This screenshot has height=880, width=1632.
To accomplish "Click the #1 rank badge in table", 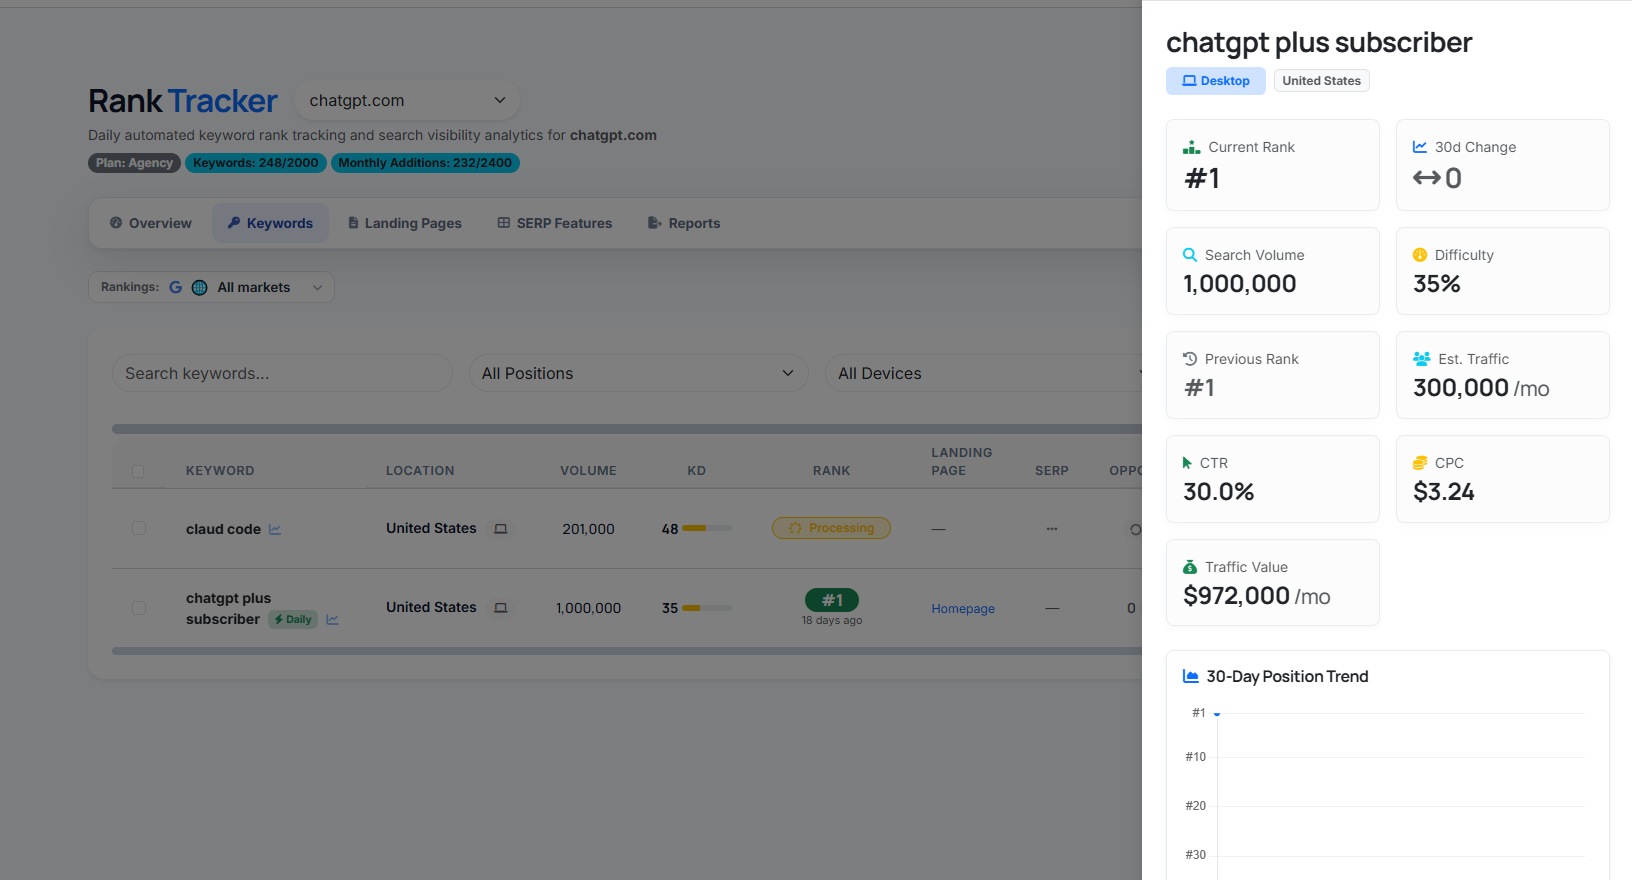I will click(x=832, y=600).
